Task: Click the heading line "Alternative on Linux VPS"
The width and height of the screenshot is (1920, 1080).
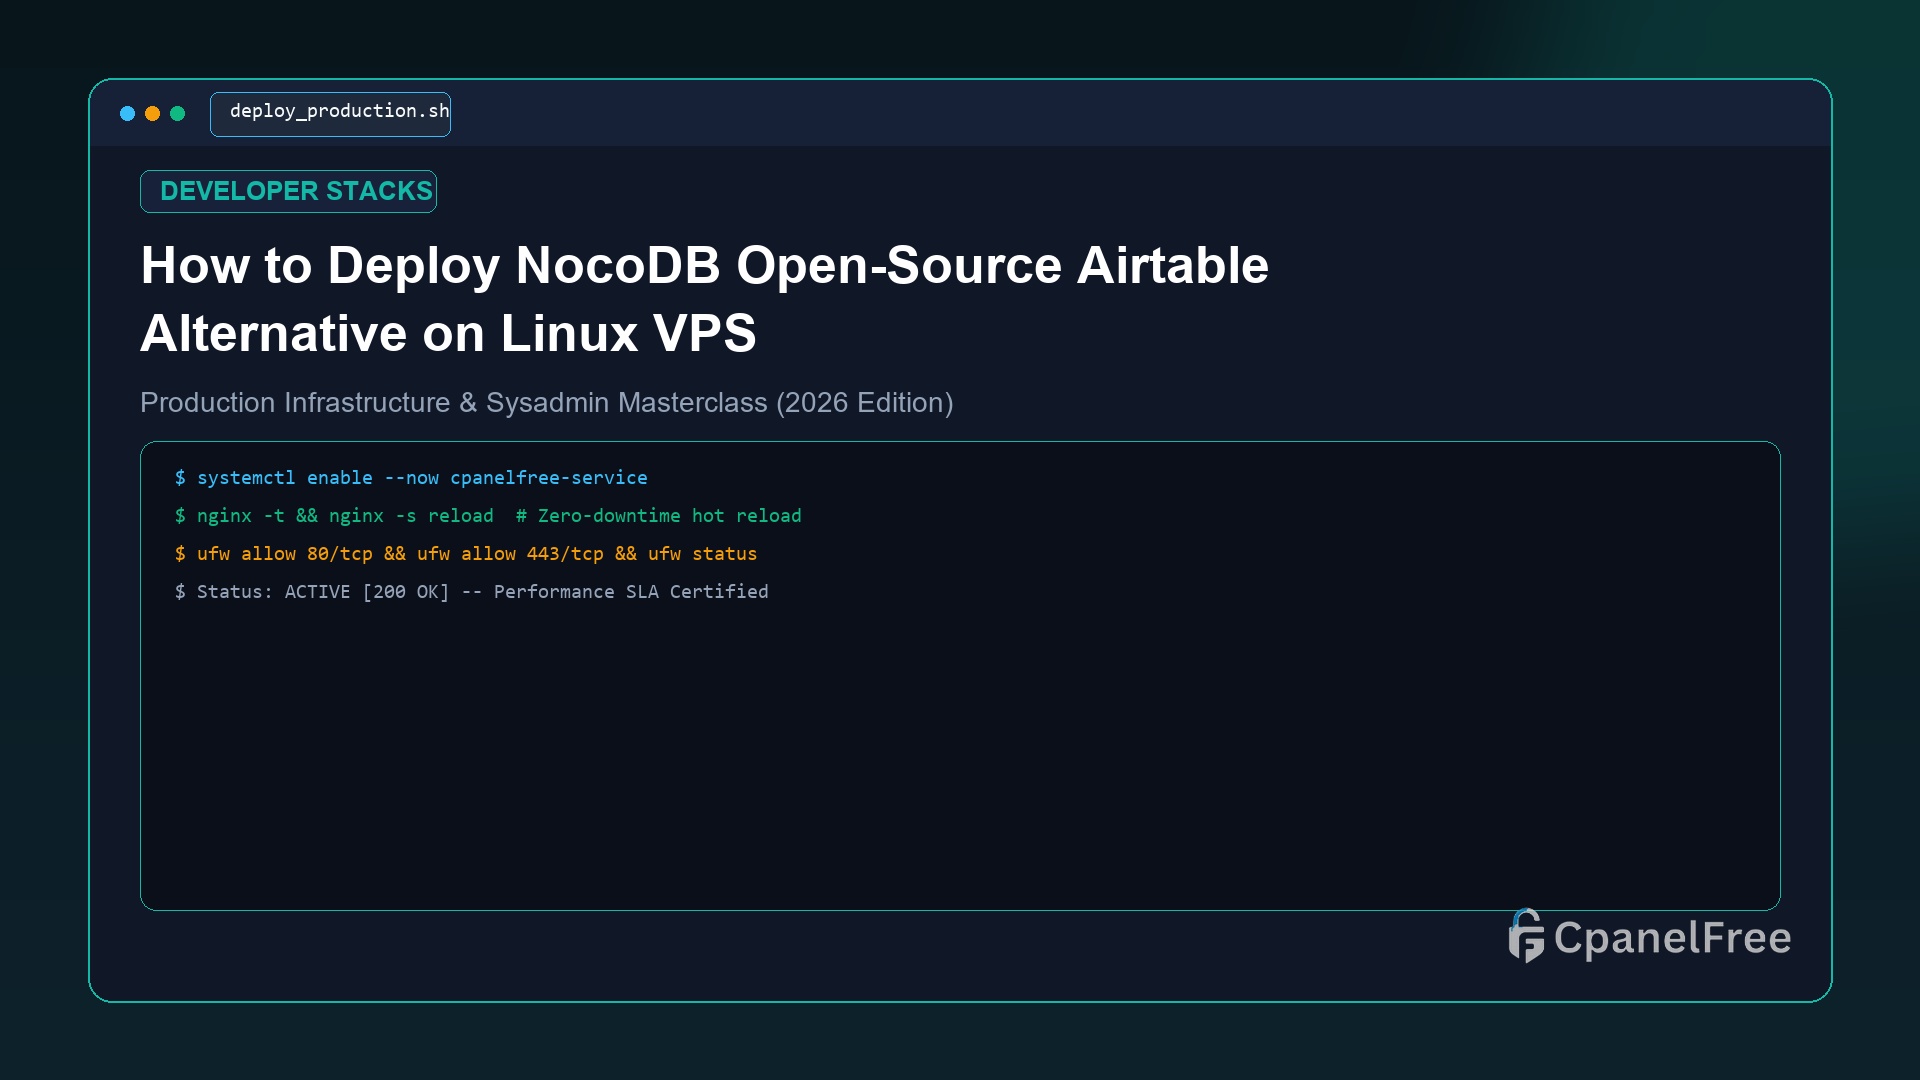Action: pyautogui.click(x=448, y=333)
